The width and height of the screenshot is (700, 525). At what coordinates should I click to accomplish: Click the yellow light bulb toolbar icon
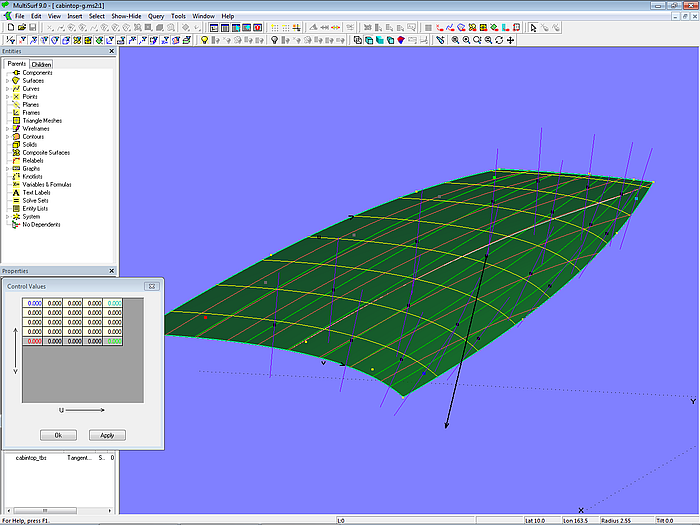[x=204, y=40]
